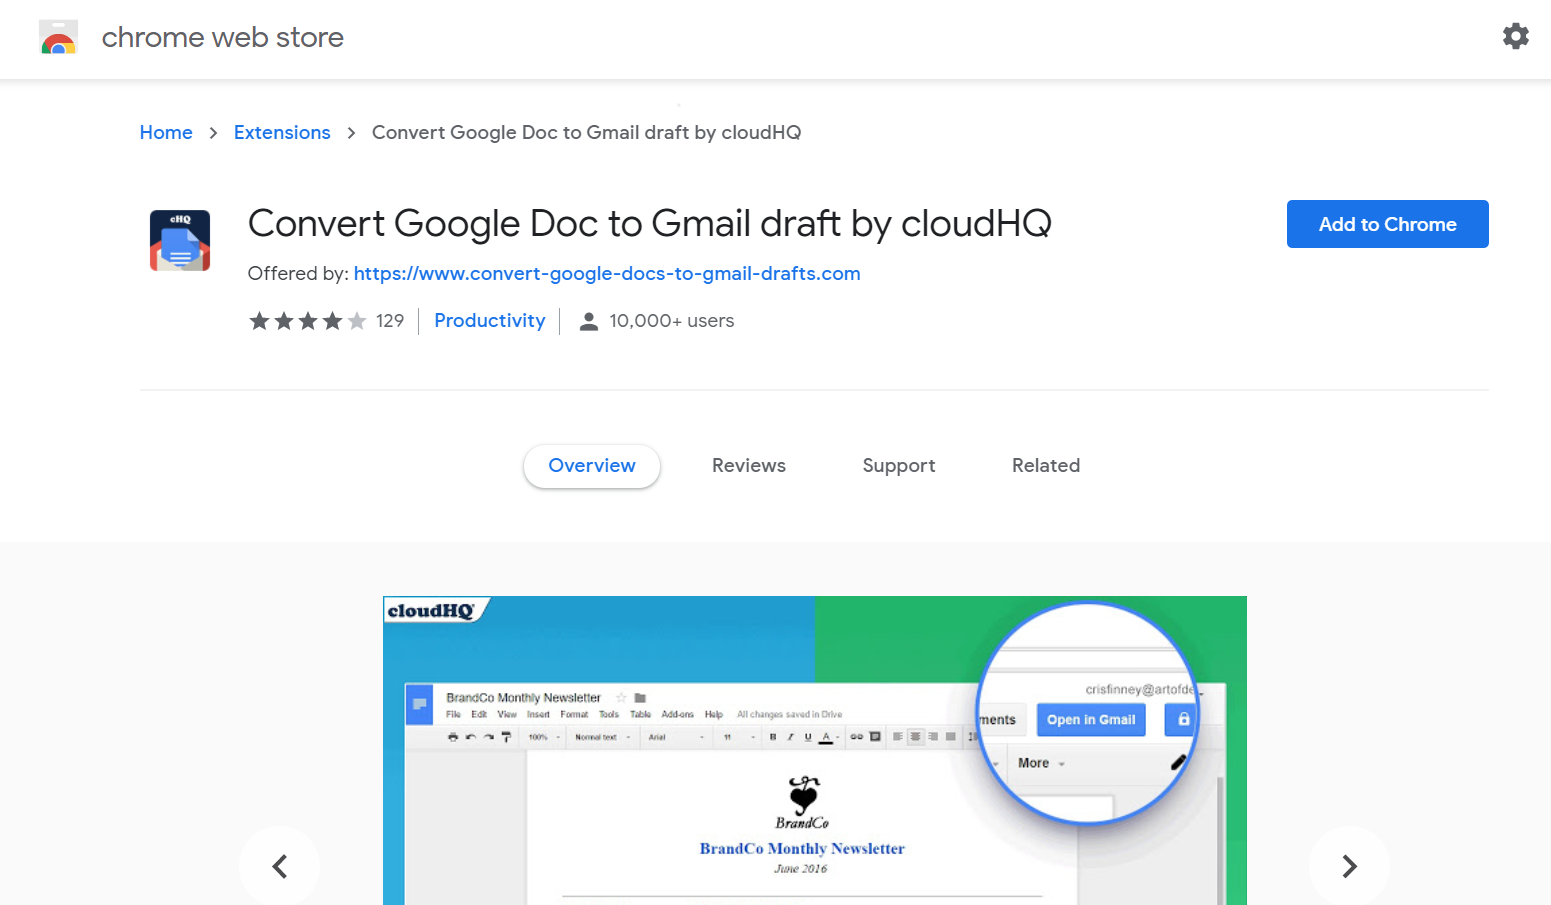Click the extension preview screenshot

coord(815,750)
